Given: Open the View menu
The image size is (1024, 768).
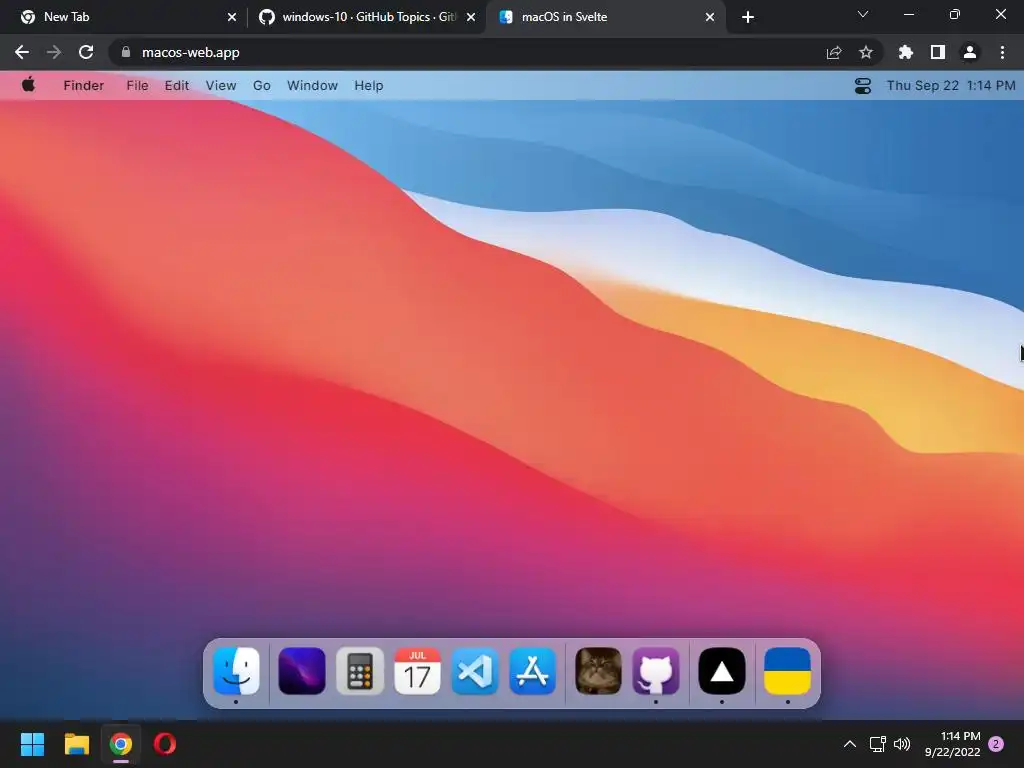Looking at the screenshot, I should coord(221,86).
